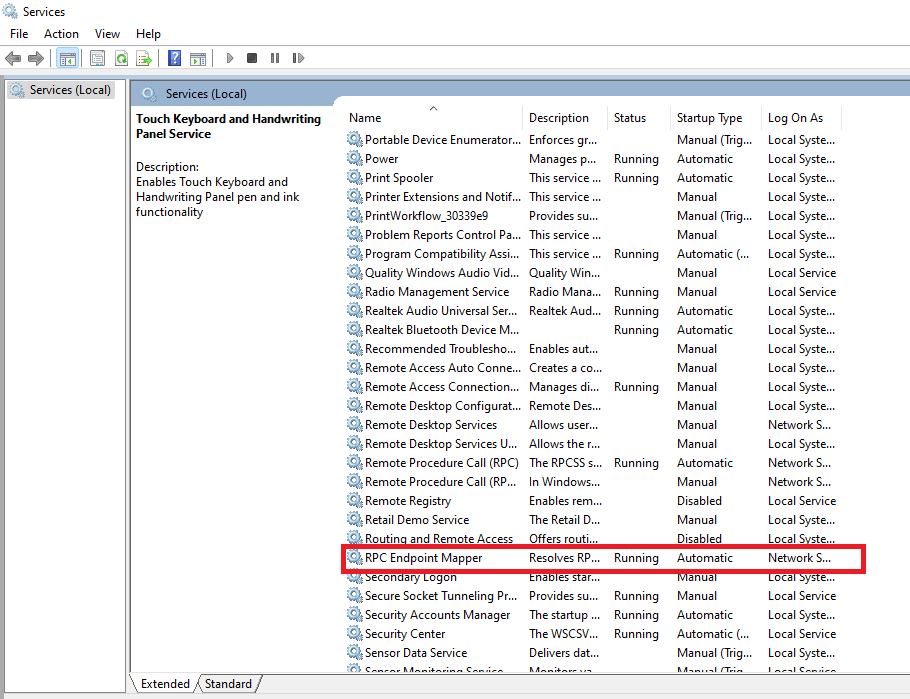Click the Forward arrow in toolbar
Screen dimensions: 910x699
pyautogui.click(x=36, y=59)
